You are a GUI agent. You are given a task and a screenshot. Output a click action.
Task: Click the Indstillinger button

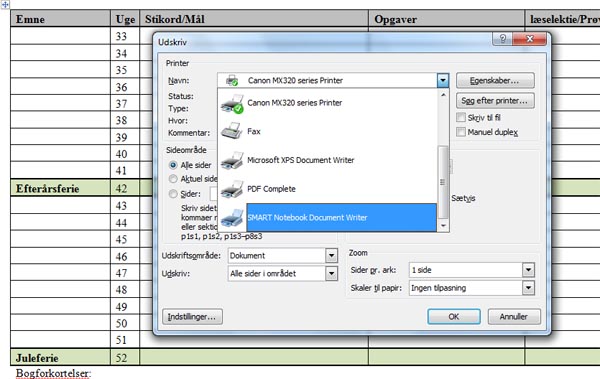point(192,317)
